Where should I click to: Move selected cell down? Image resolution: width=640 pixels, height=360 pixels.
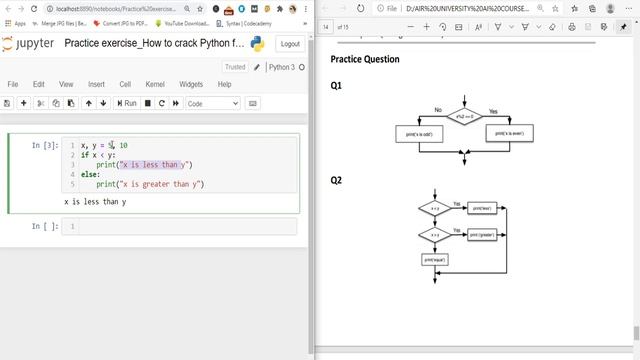pyautogui.click(x=103, y=103)
